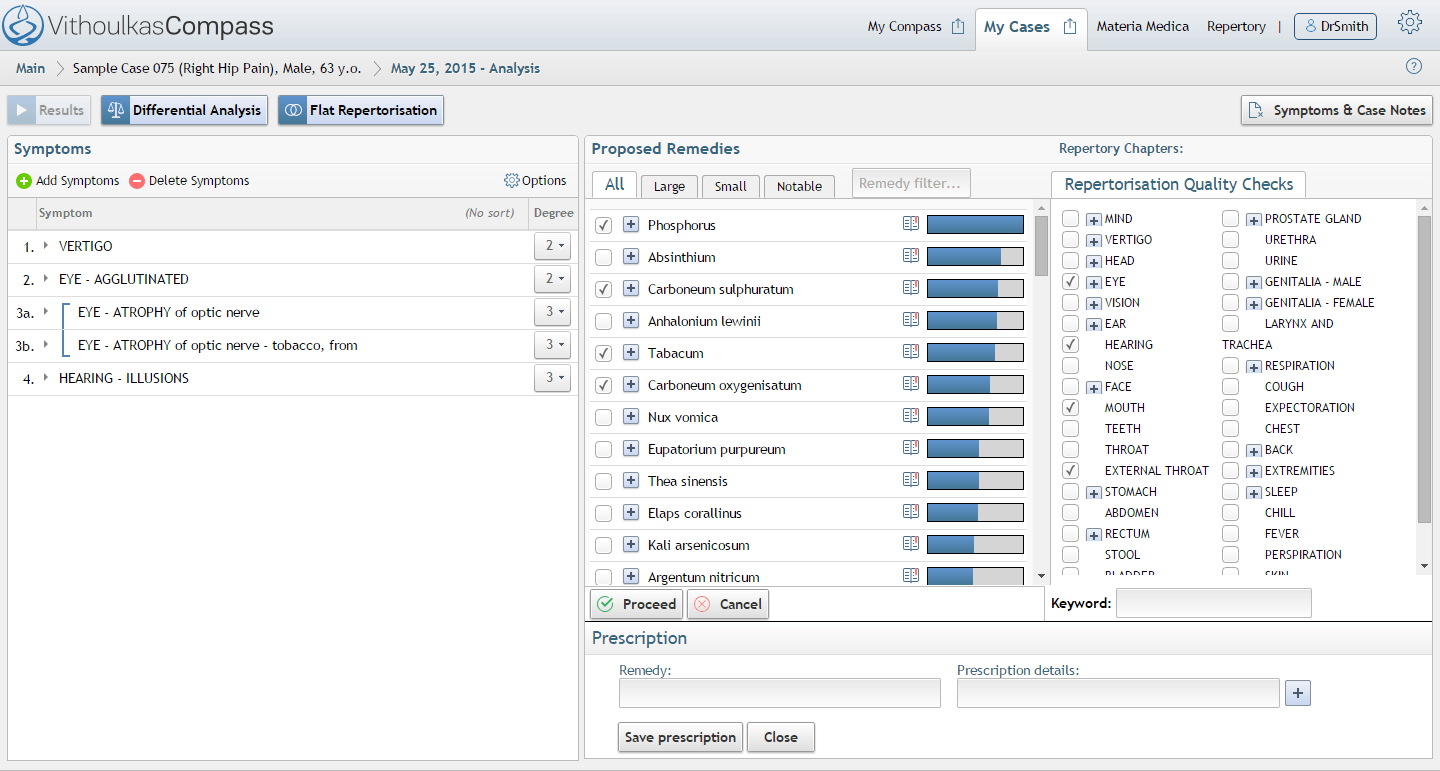Open materia medica book icon for Kali arsenicosum
This screenshot has height=771, width=1440.
click(x=910, y=544)
